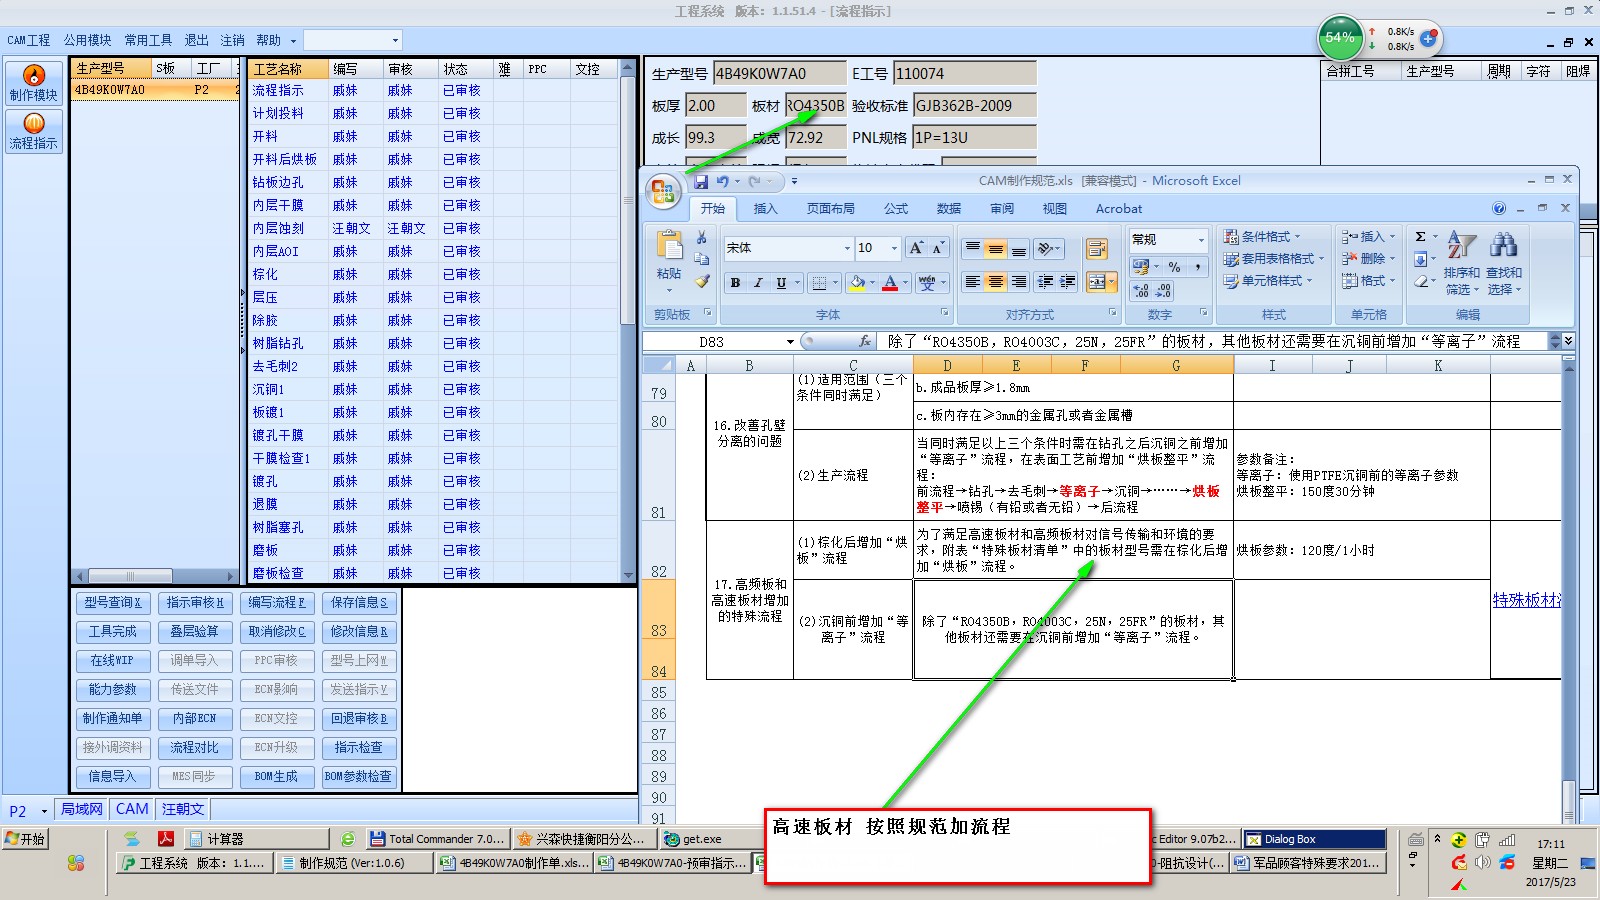Open the 公用模块 menu
1600x900 pixels.
[x=88, y=40]
